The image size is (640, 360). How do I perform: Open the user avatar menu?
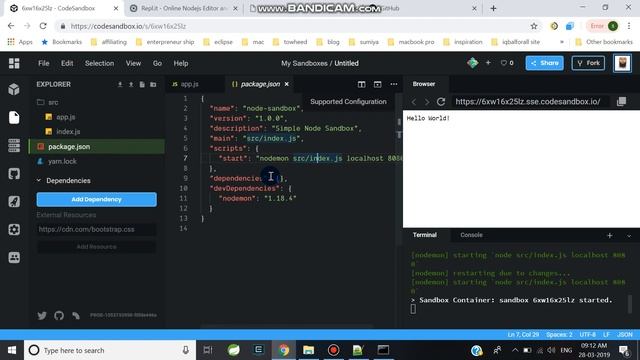[622, 63]
